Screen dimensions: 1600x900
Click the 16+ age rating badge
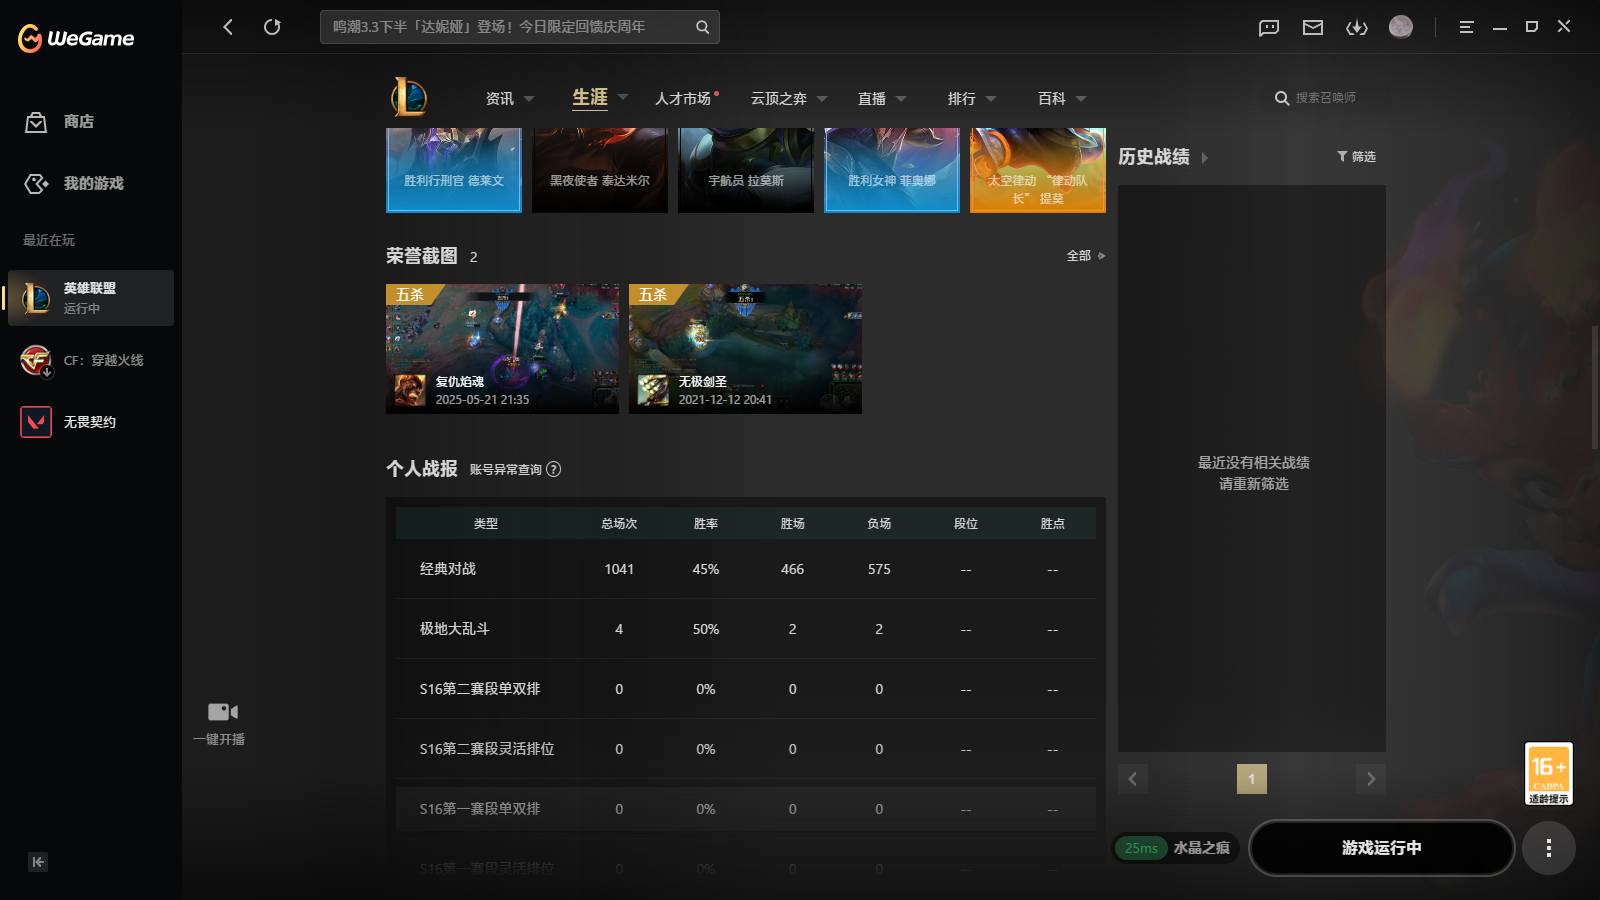coord(1548,773)
